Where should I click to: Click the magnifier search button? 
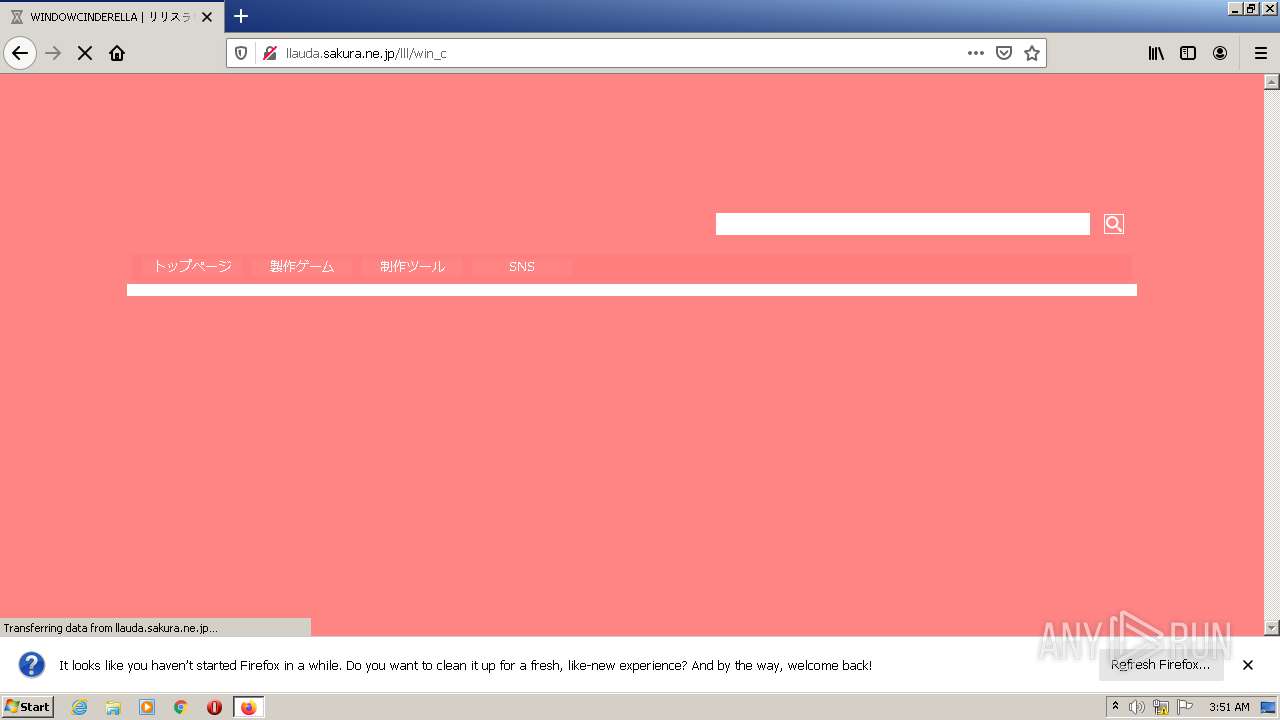[x=1113, y=224]
